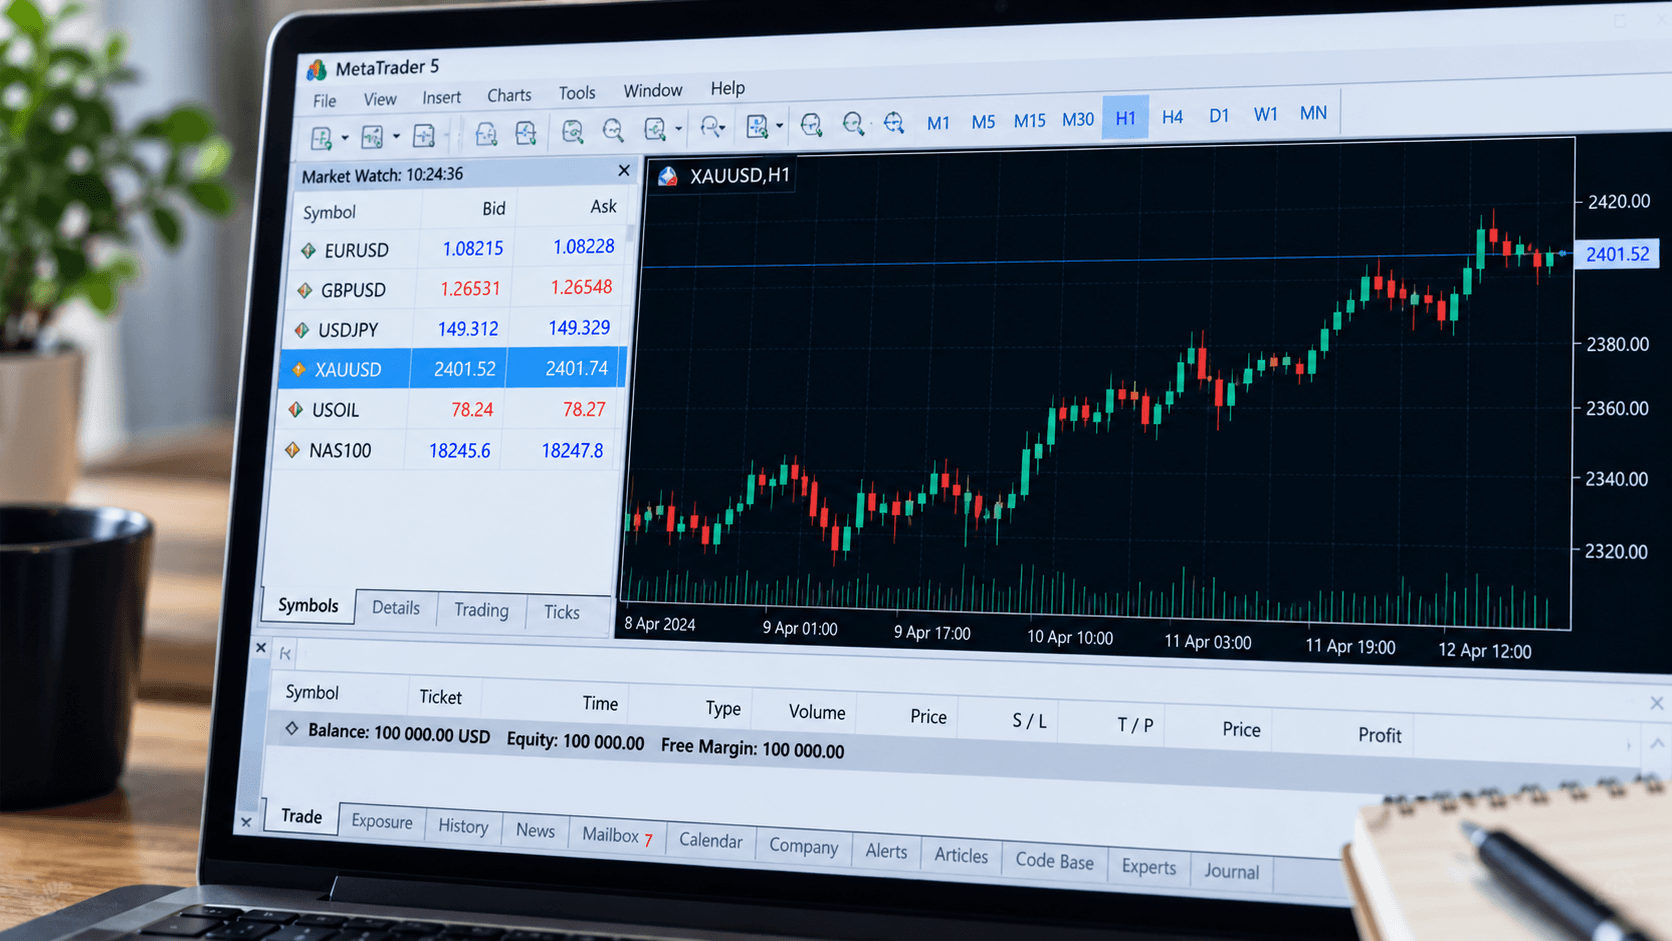Switch chart timeframe to M30
Image resolution: width=1672 pixels, height=941 pixels.
point(1078,120)
